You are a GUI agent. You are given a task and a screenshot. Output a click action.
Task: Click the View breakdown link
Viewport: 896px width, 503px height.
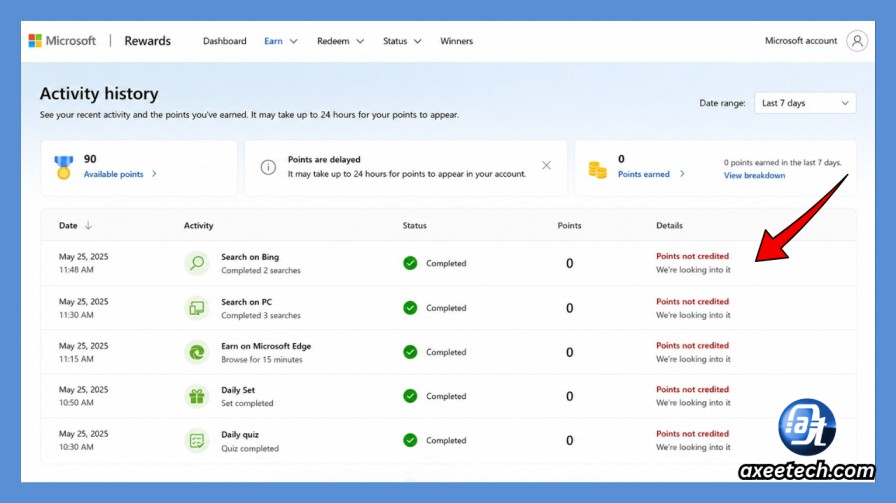754,175
